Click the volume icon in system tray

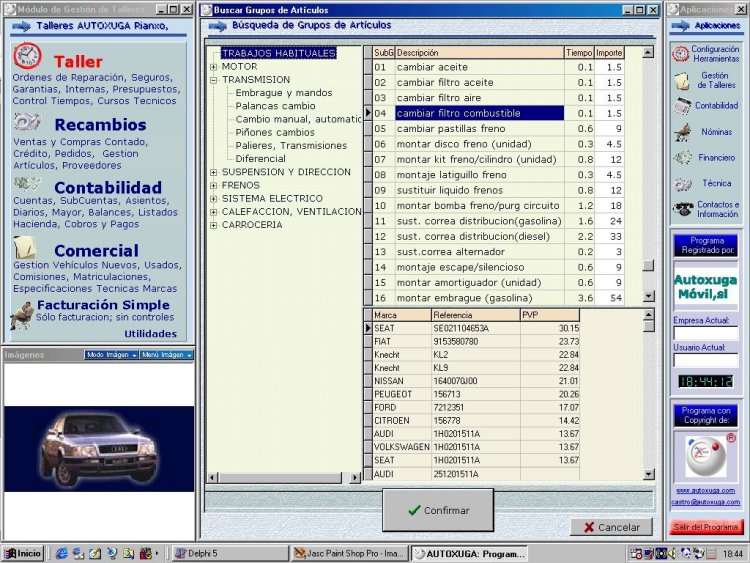pos(672,554)
